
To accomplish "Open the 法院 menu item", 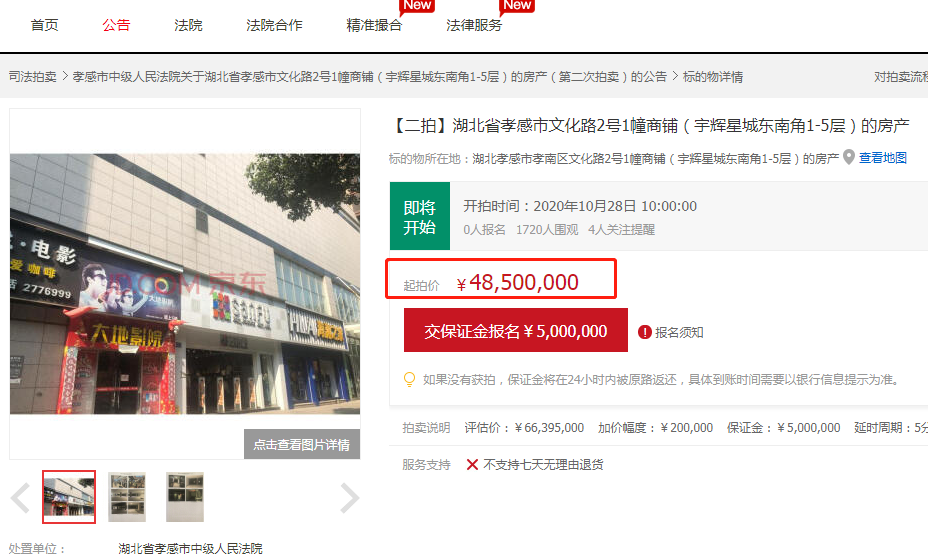I will click(188, 25).
